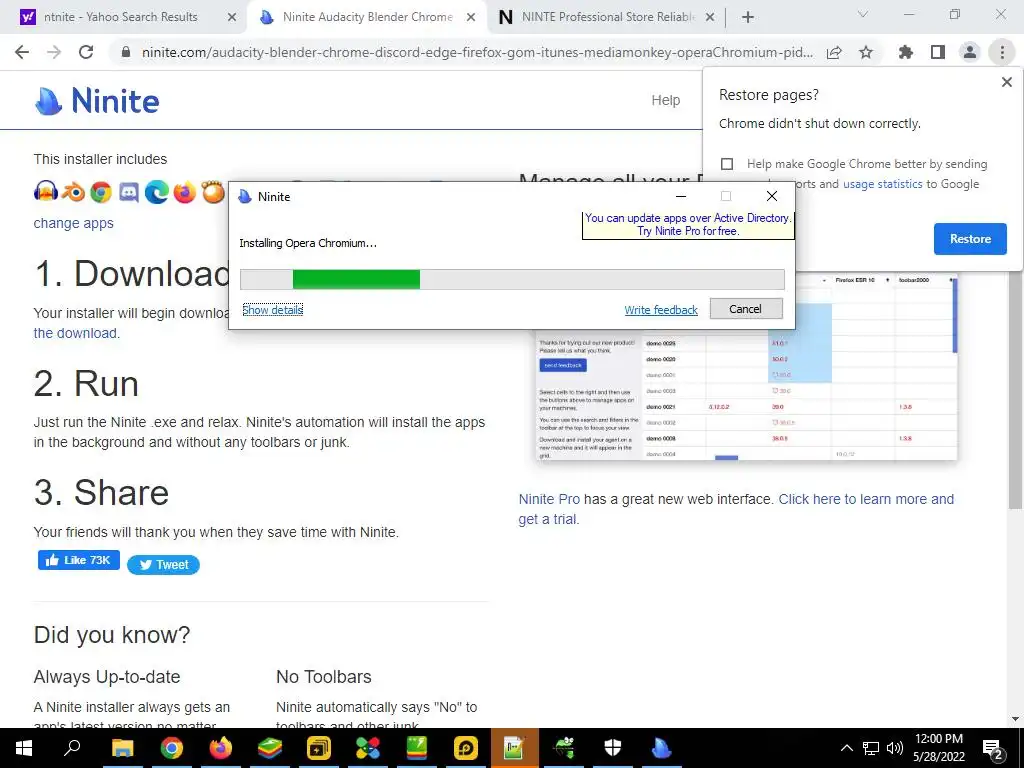Click the Restore button in the Chrome popup
The height and width of the screenshot is (768, 1024).
click(x=970, y=239)
